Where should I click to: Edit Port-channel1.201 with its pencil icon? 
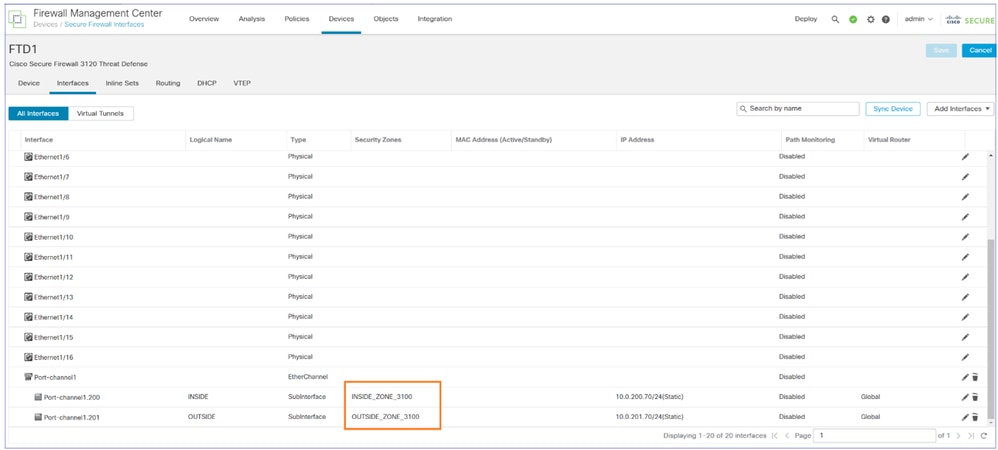click(x=965, y=418)
